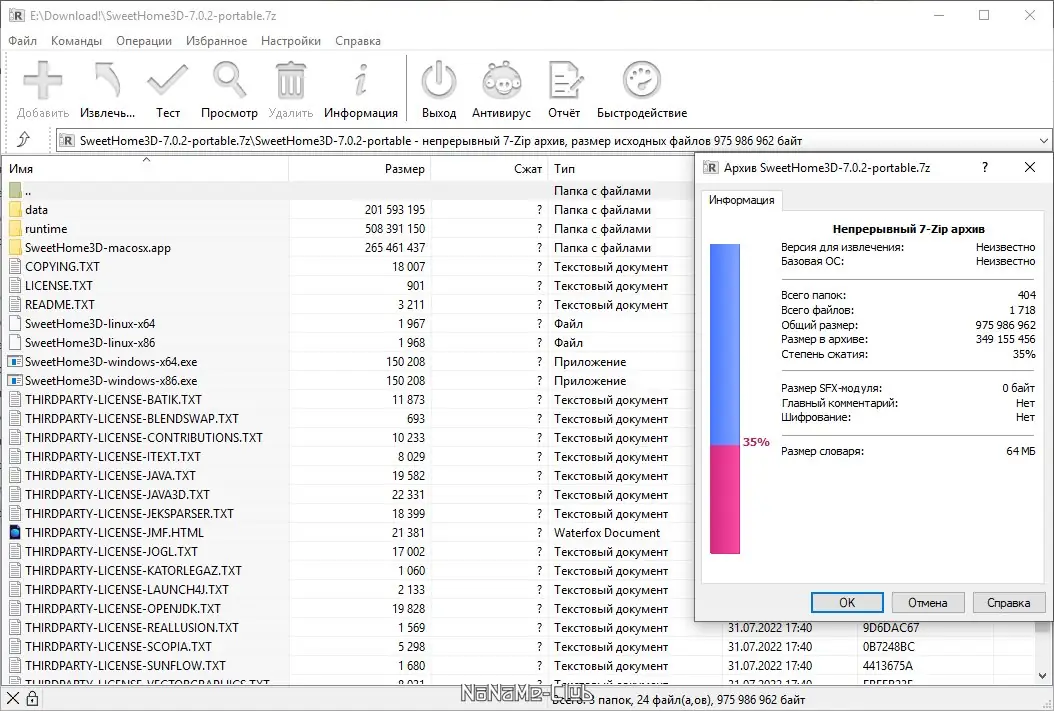Select SweetHome3D-macosx.app folder icon
The width and height of the screenshot is (1054, 711).
[15, 247]
